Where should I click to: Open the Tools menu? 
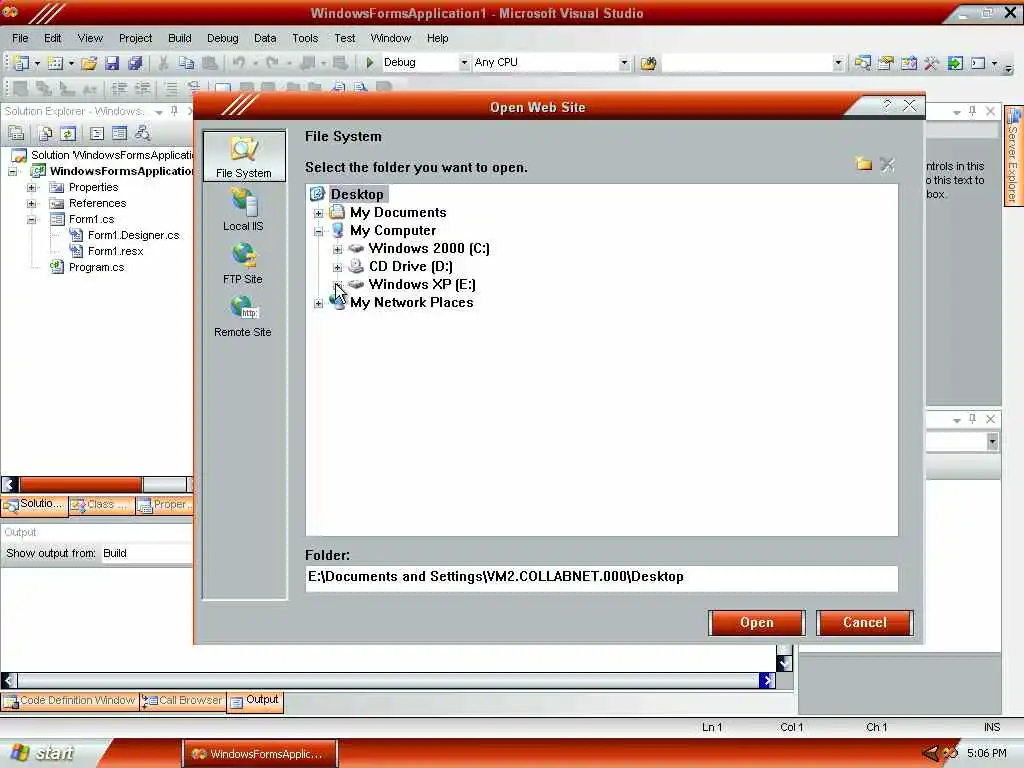pos(305,39)
